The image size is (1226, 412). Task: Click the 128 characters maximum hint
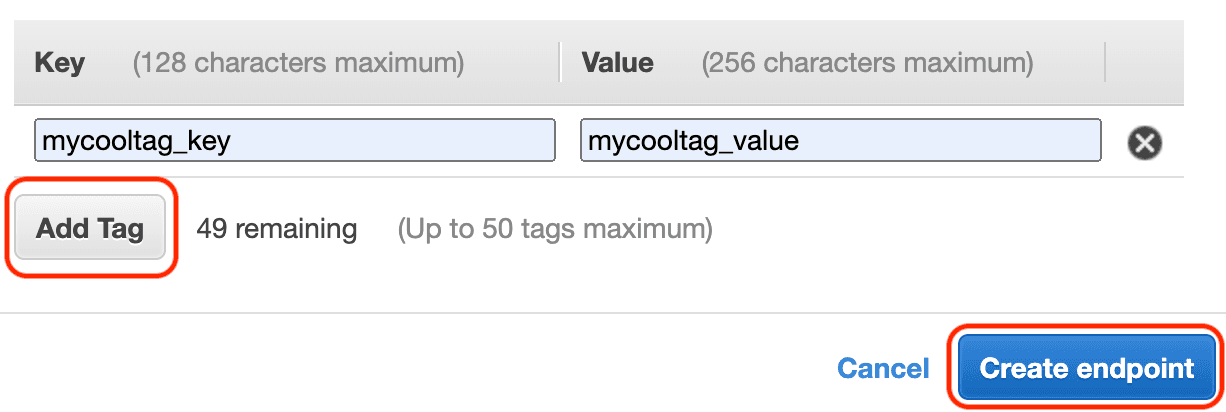click(298, 64)
